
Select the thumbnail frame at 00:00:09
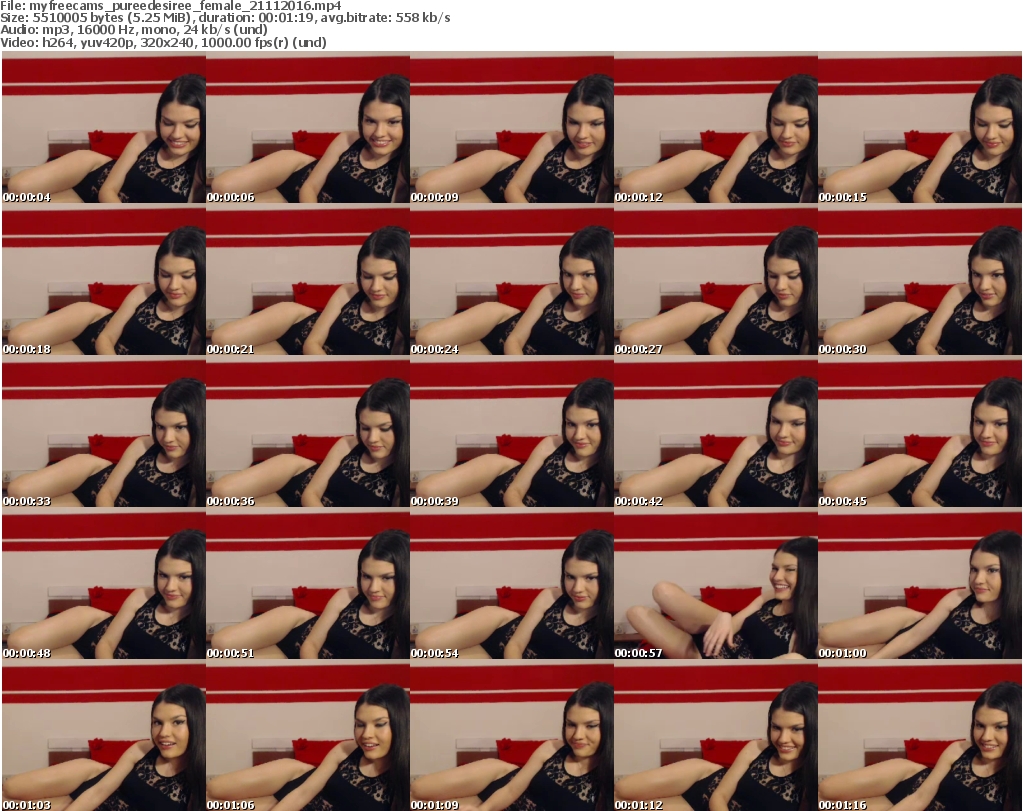(511, 127)
